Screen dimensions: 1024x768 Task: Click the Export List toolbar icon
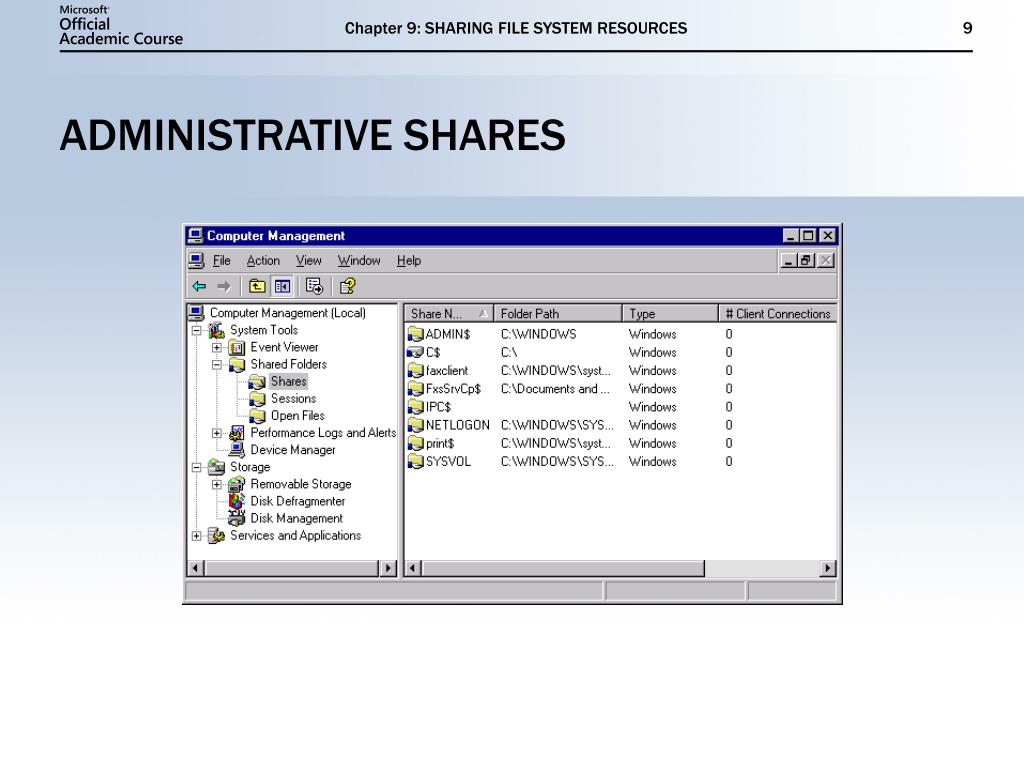tap(315, 286)
